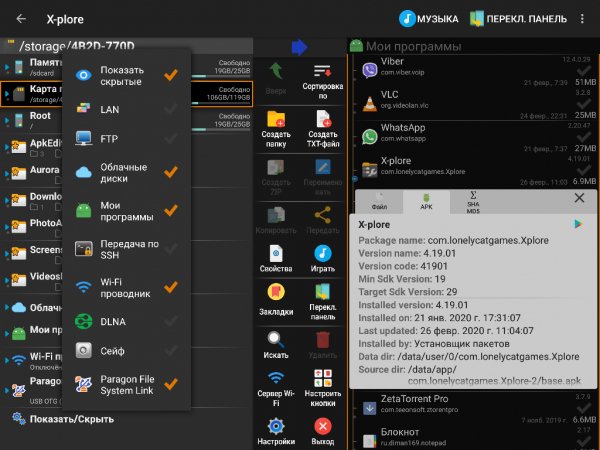Tap the Мои программы pane header
Image resolution: width=600 pixels, height=450 pixels.
tap(474, 46)
